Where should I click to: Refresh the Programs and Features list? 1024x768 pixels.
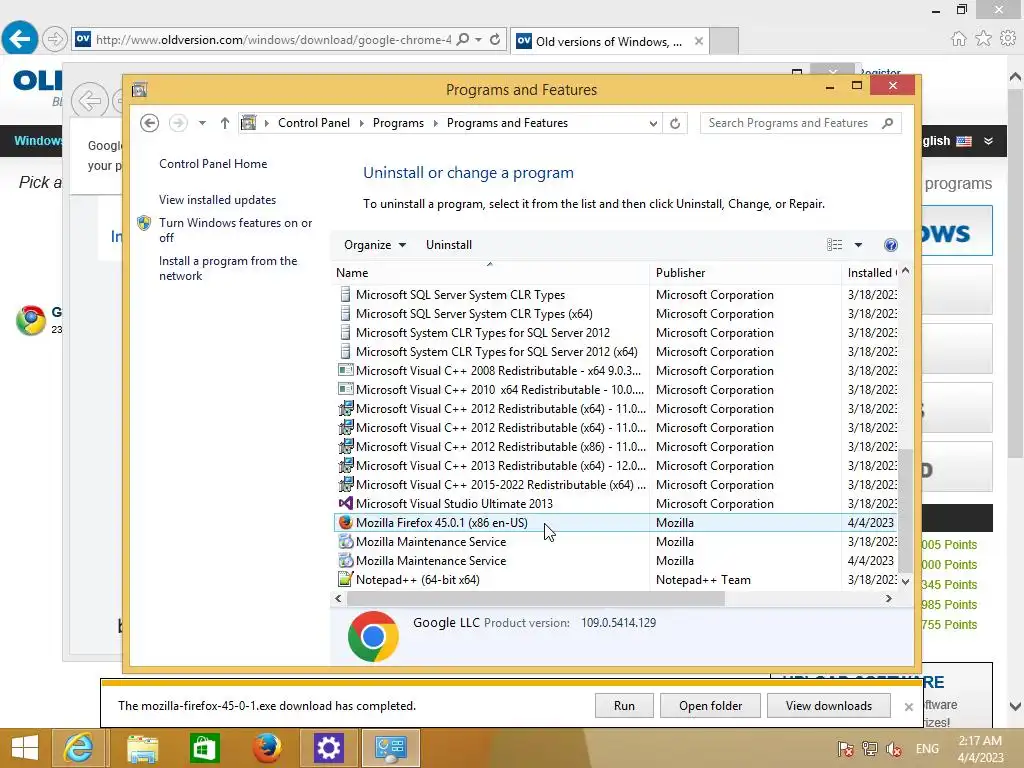tap(675, 123)
